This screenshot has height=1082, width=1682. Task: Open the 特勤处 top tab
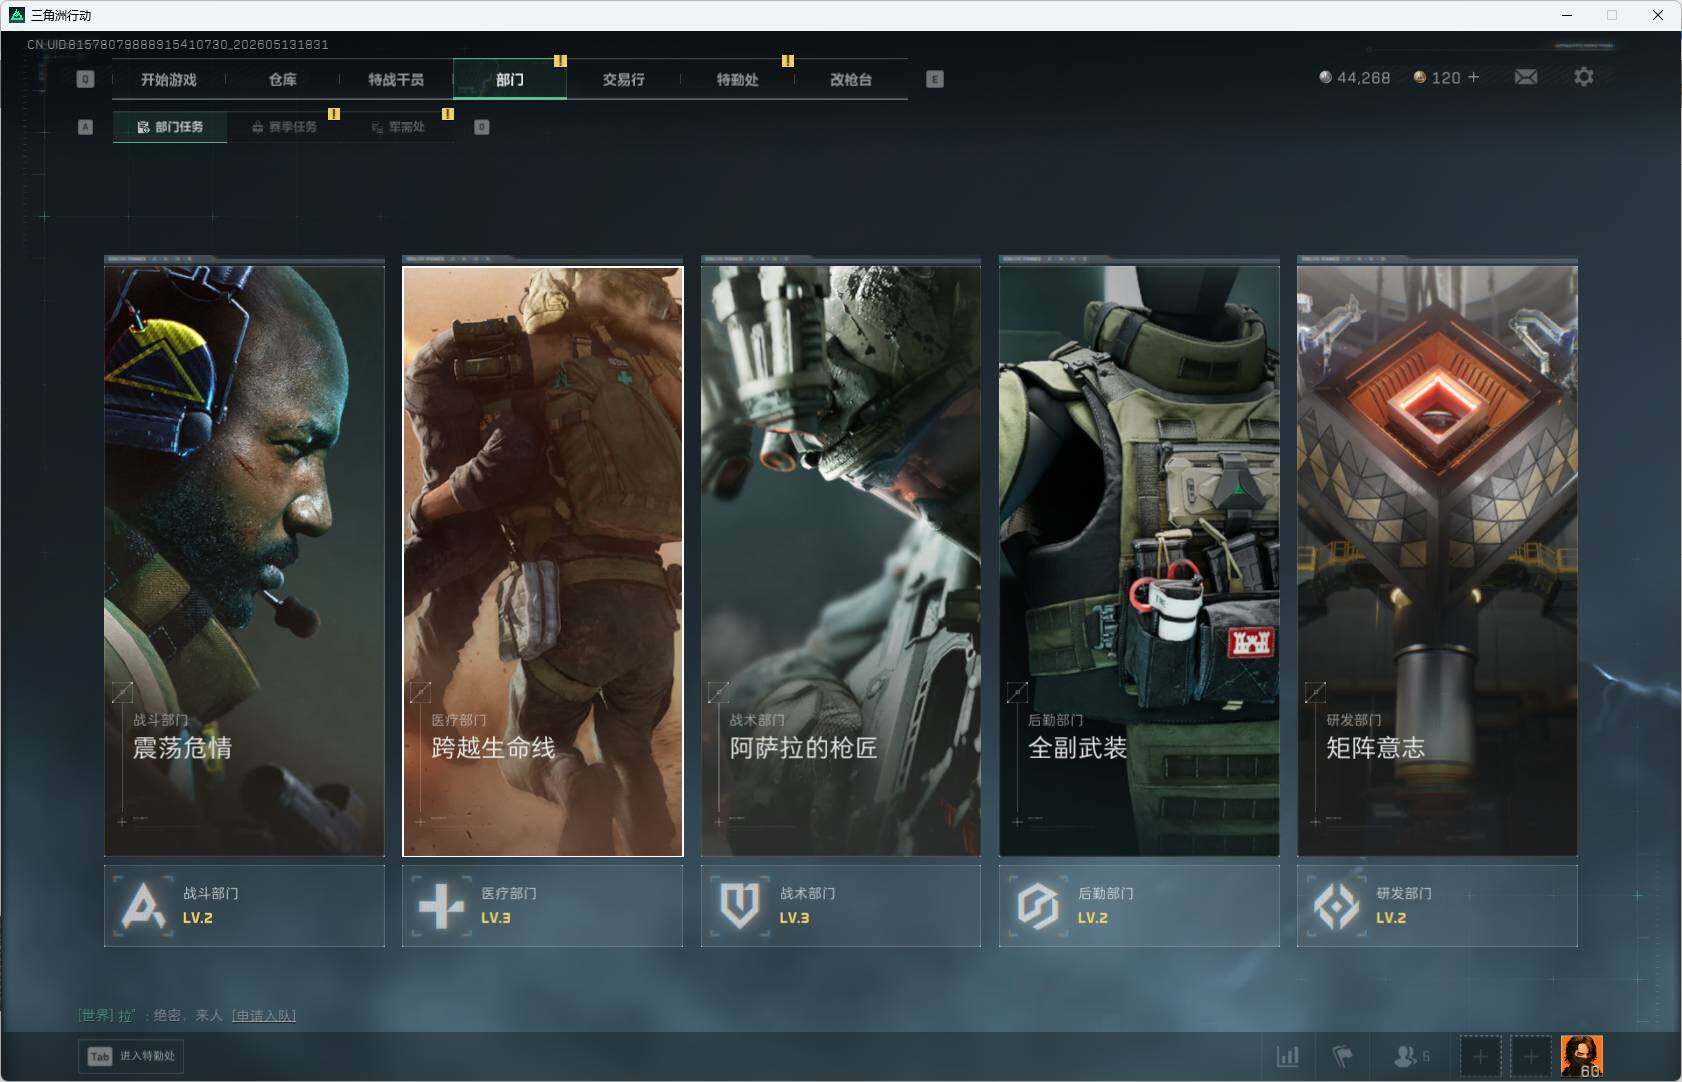click(x=737, y=79)
